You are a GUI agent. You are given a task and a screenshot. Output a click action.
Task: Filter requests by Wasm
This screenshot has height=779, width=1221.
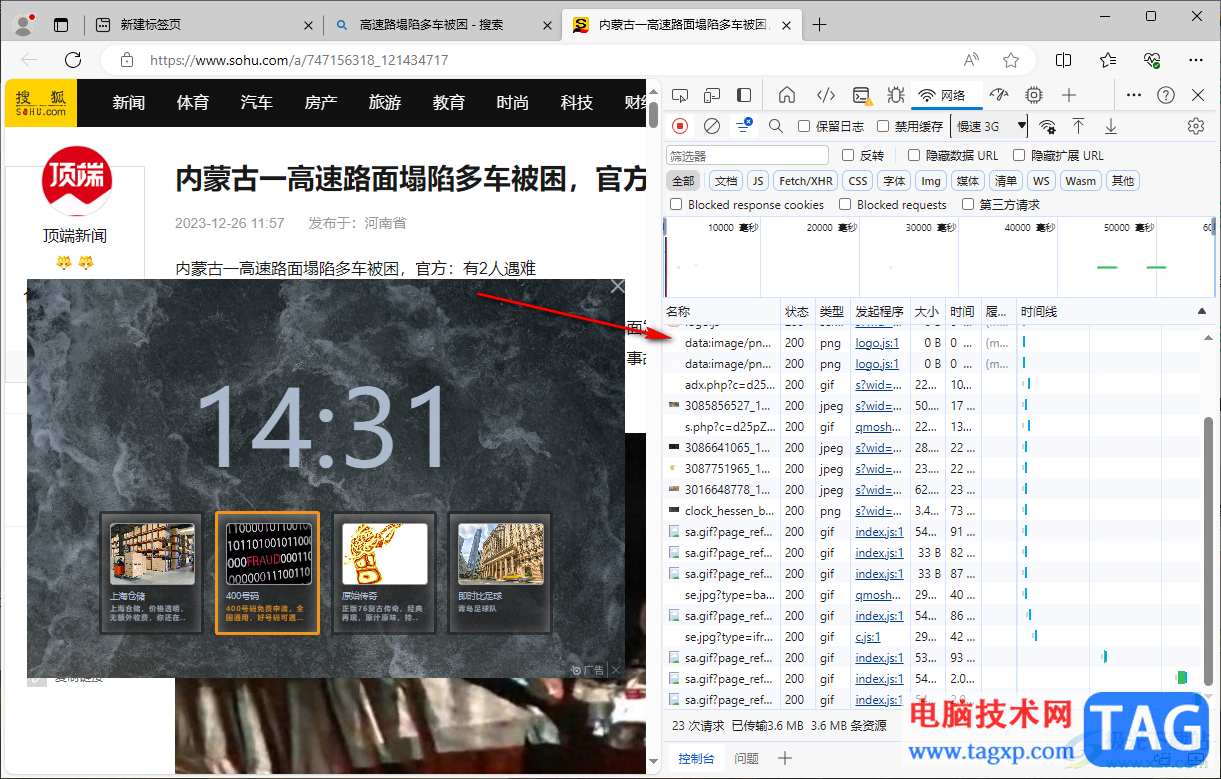1080,181
